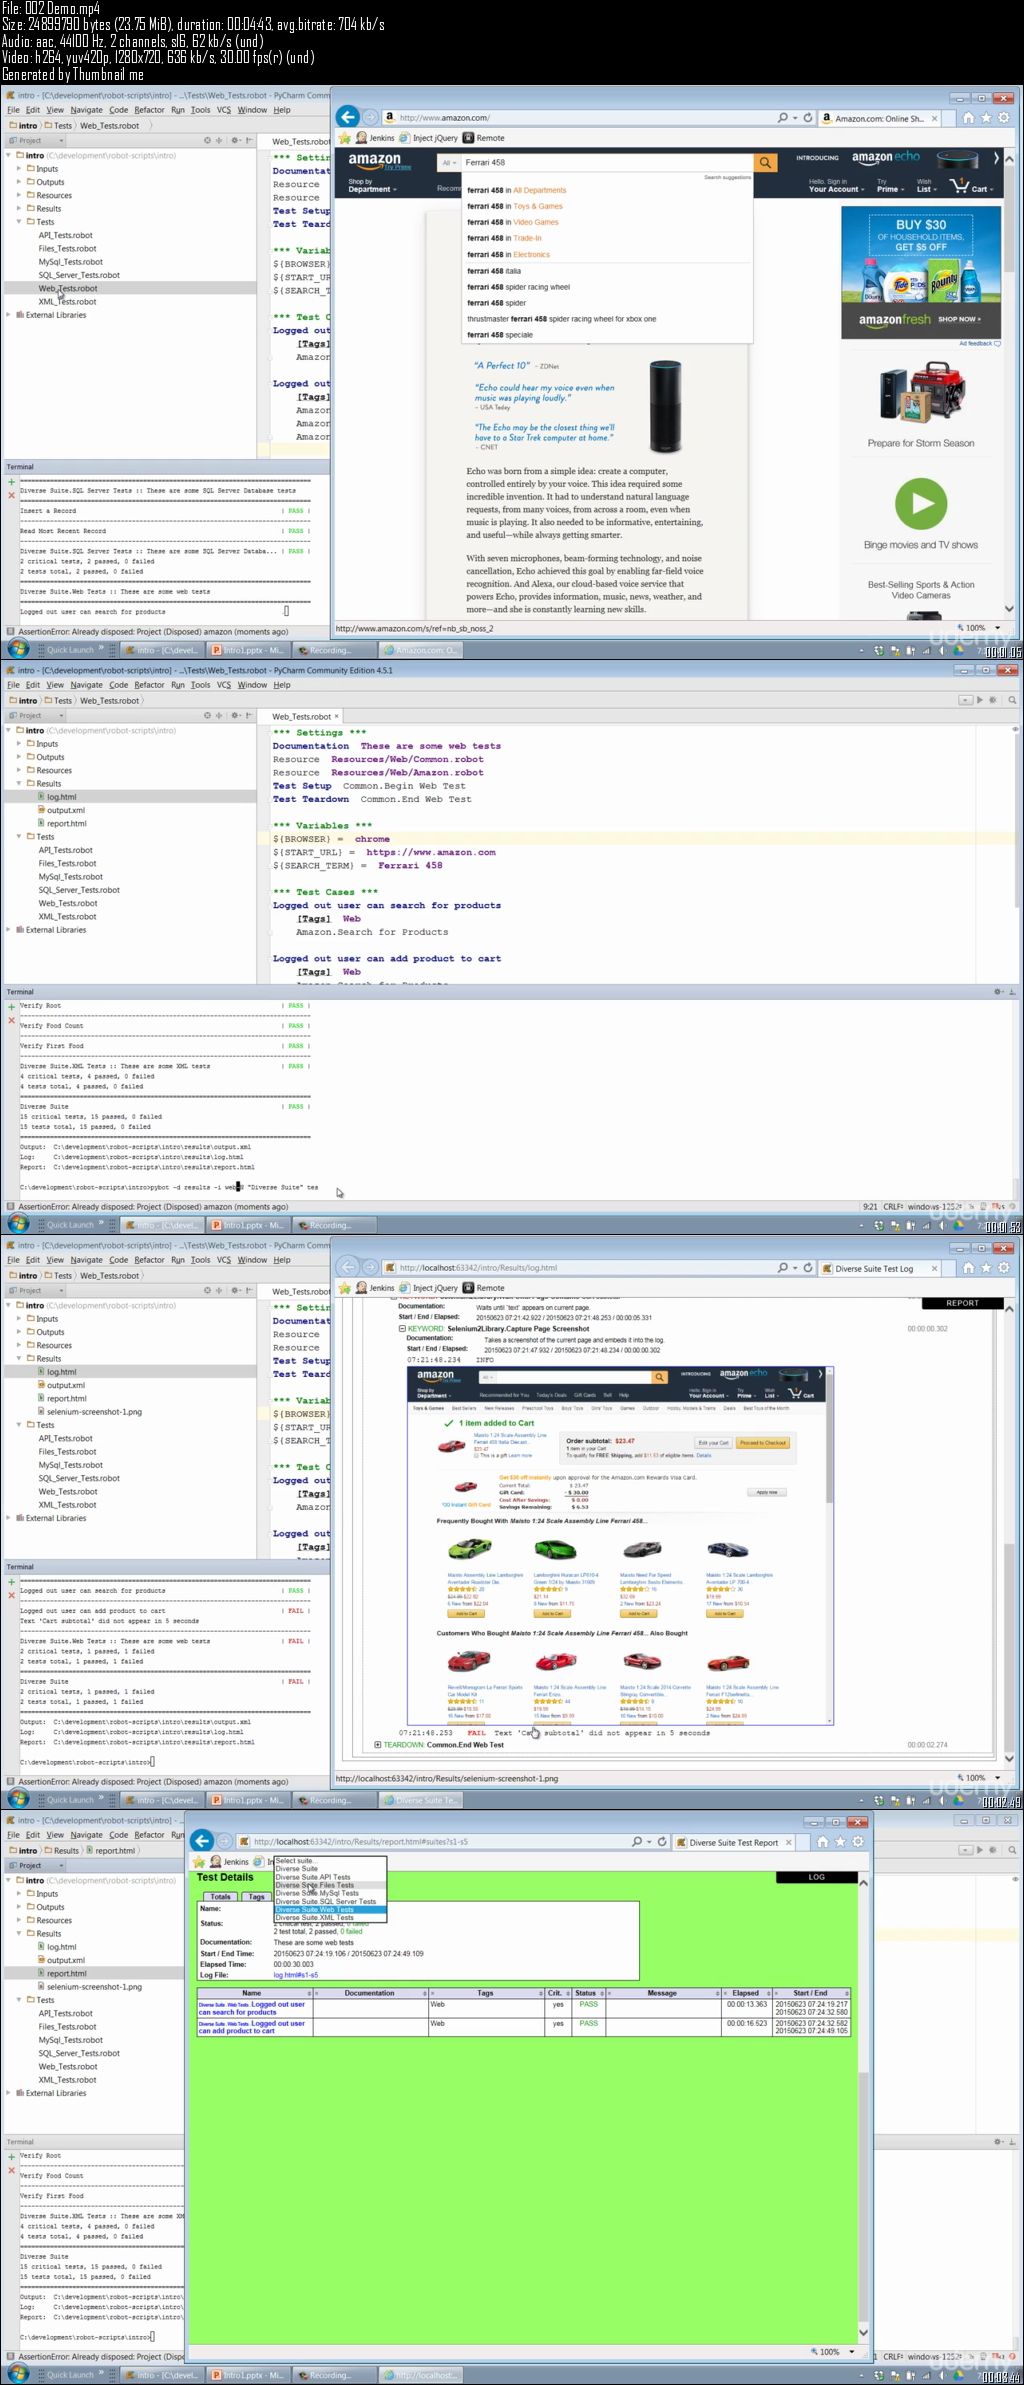Add new terminal session in PyCharm beside Amazon page

(x=11, y=482)
